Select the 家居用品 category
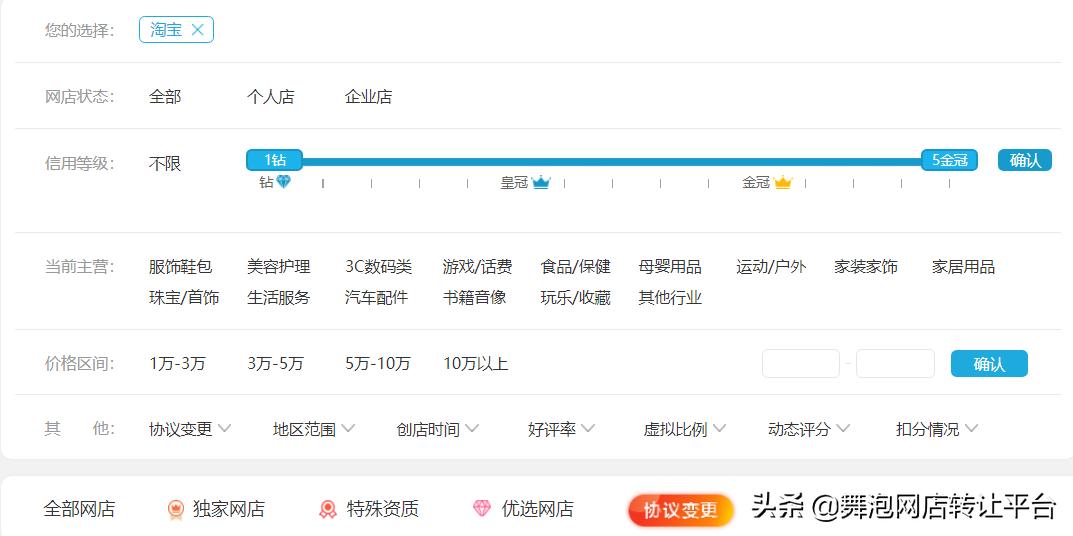The height and width of the screenshot is (536, 1073). click(x=964, y=267)
